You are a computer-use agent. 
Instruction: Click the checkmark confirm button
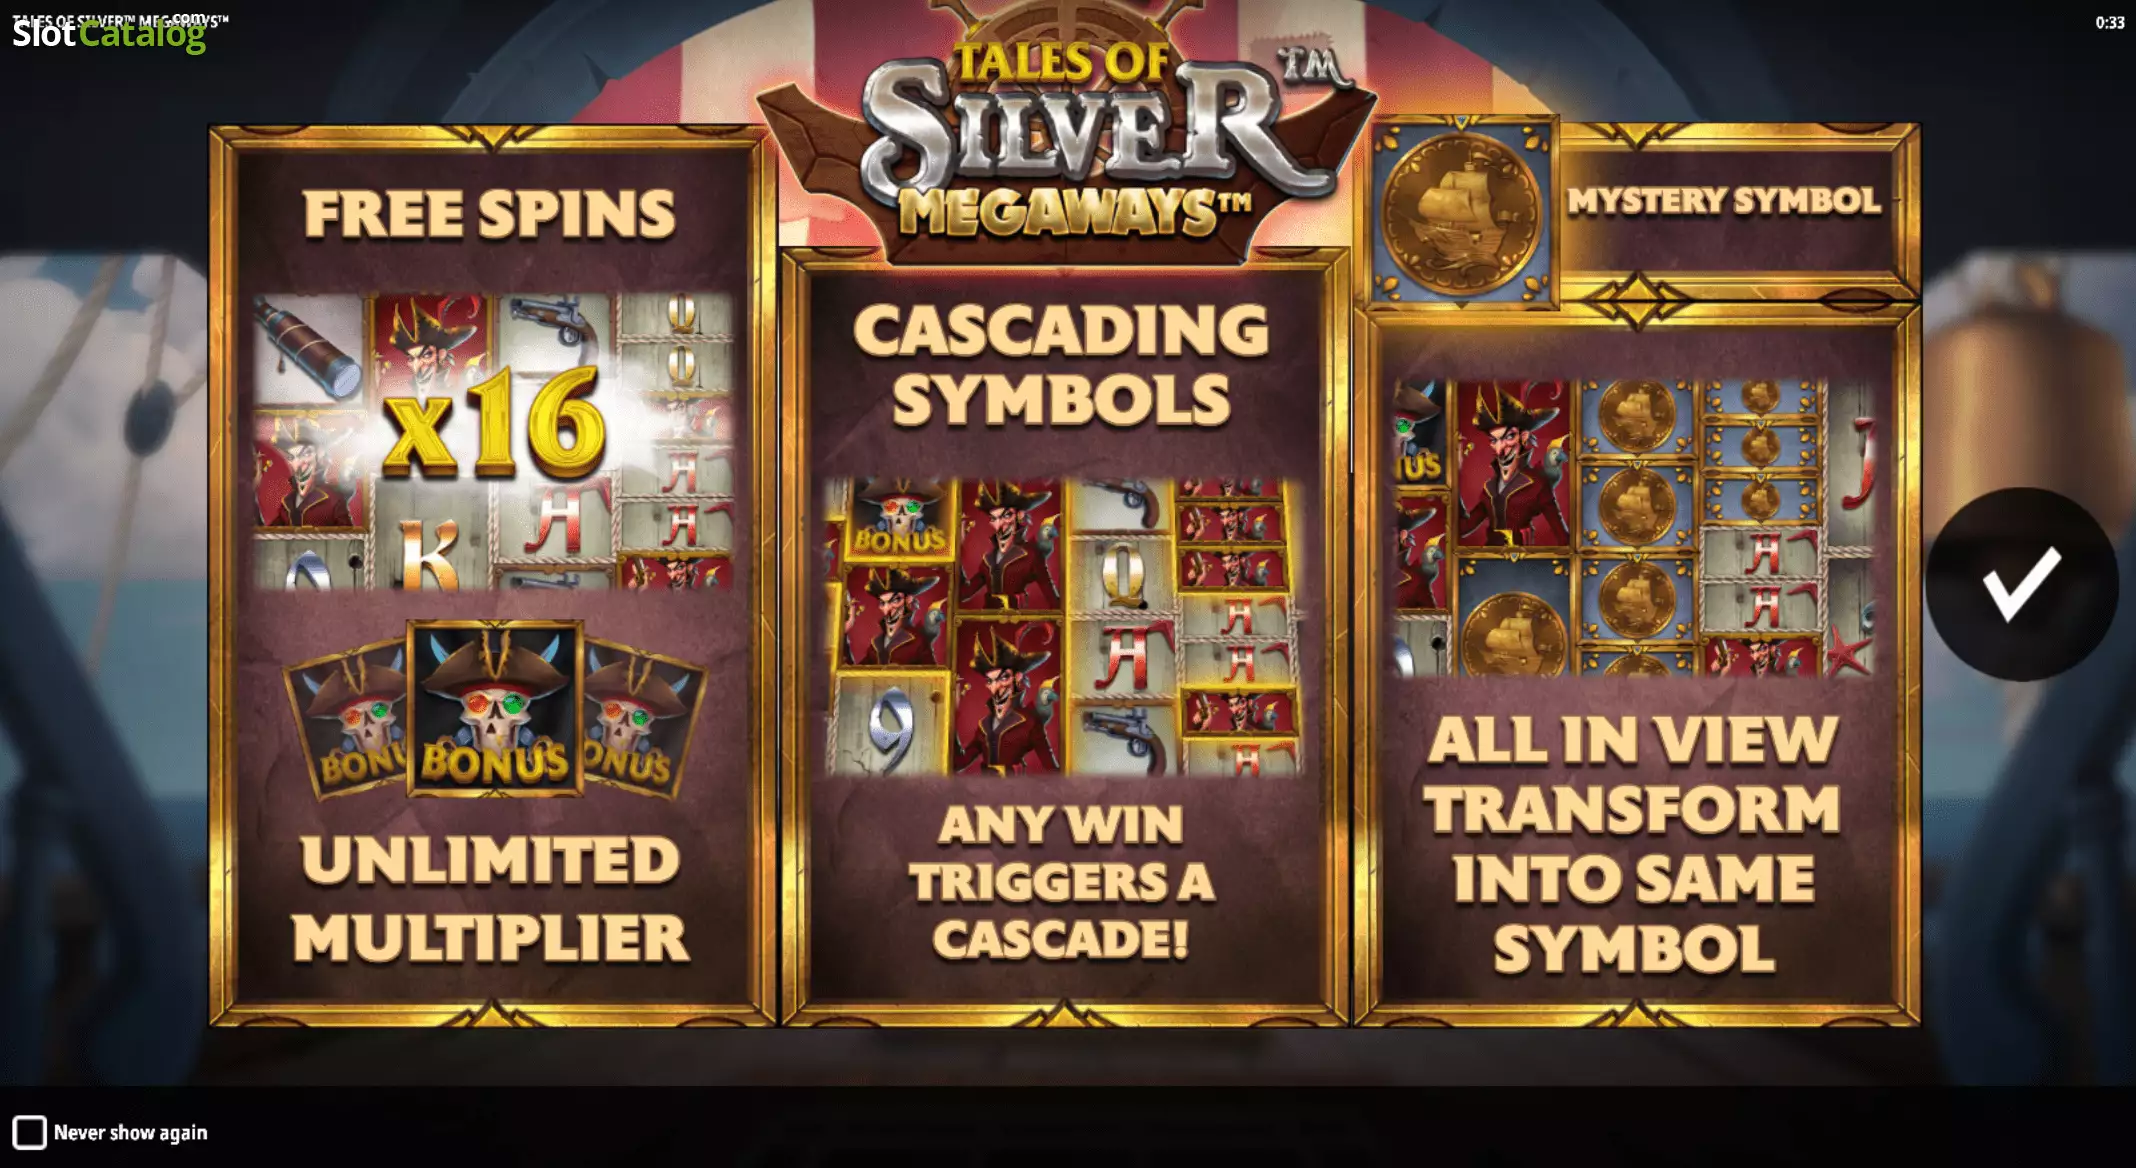pyautogui.click(x=2022, y=585)
